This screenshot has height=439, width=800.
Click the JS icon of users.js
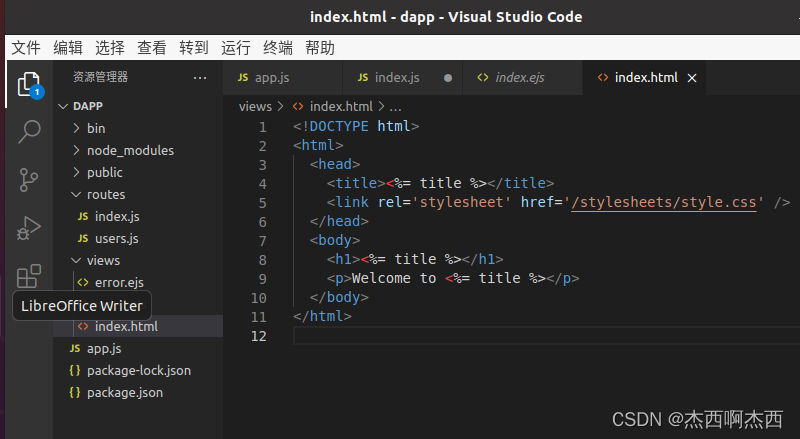[83, 238]
